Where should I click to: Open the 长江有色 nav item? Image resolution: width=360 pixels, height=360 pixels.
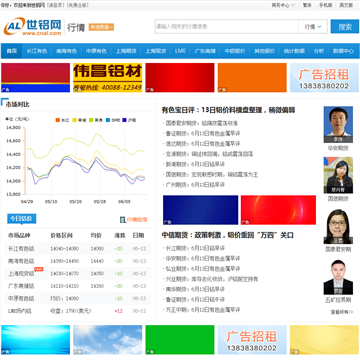[x=37, y=51]
